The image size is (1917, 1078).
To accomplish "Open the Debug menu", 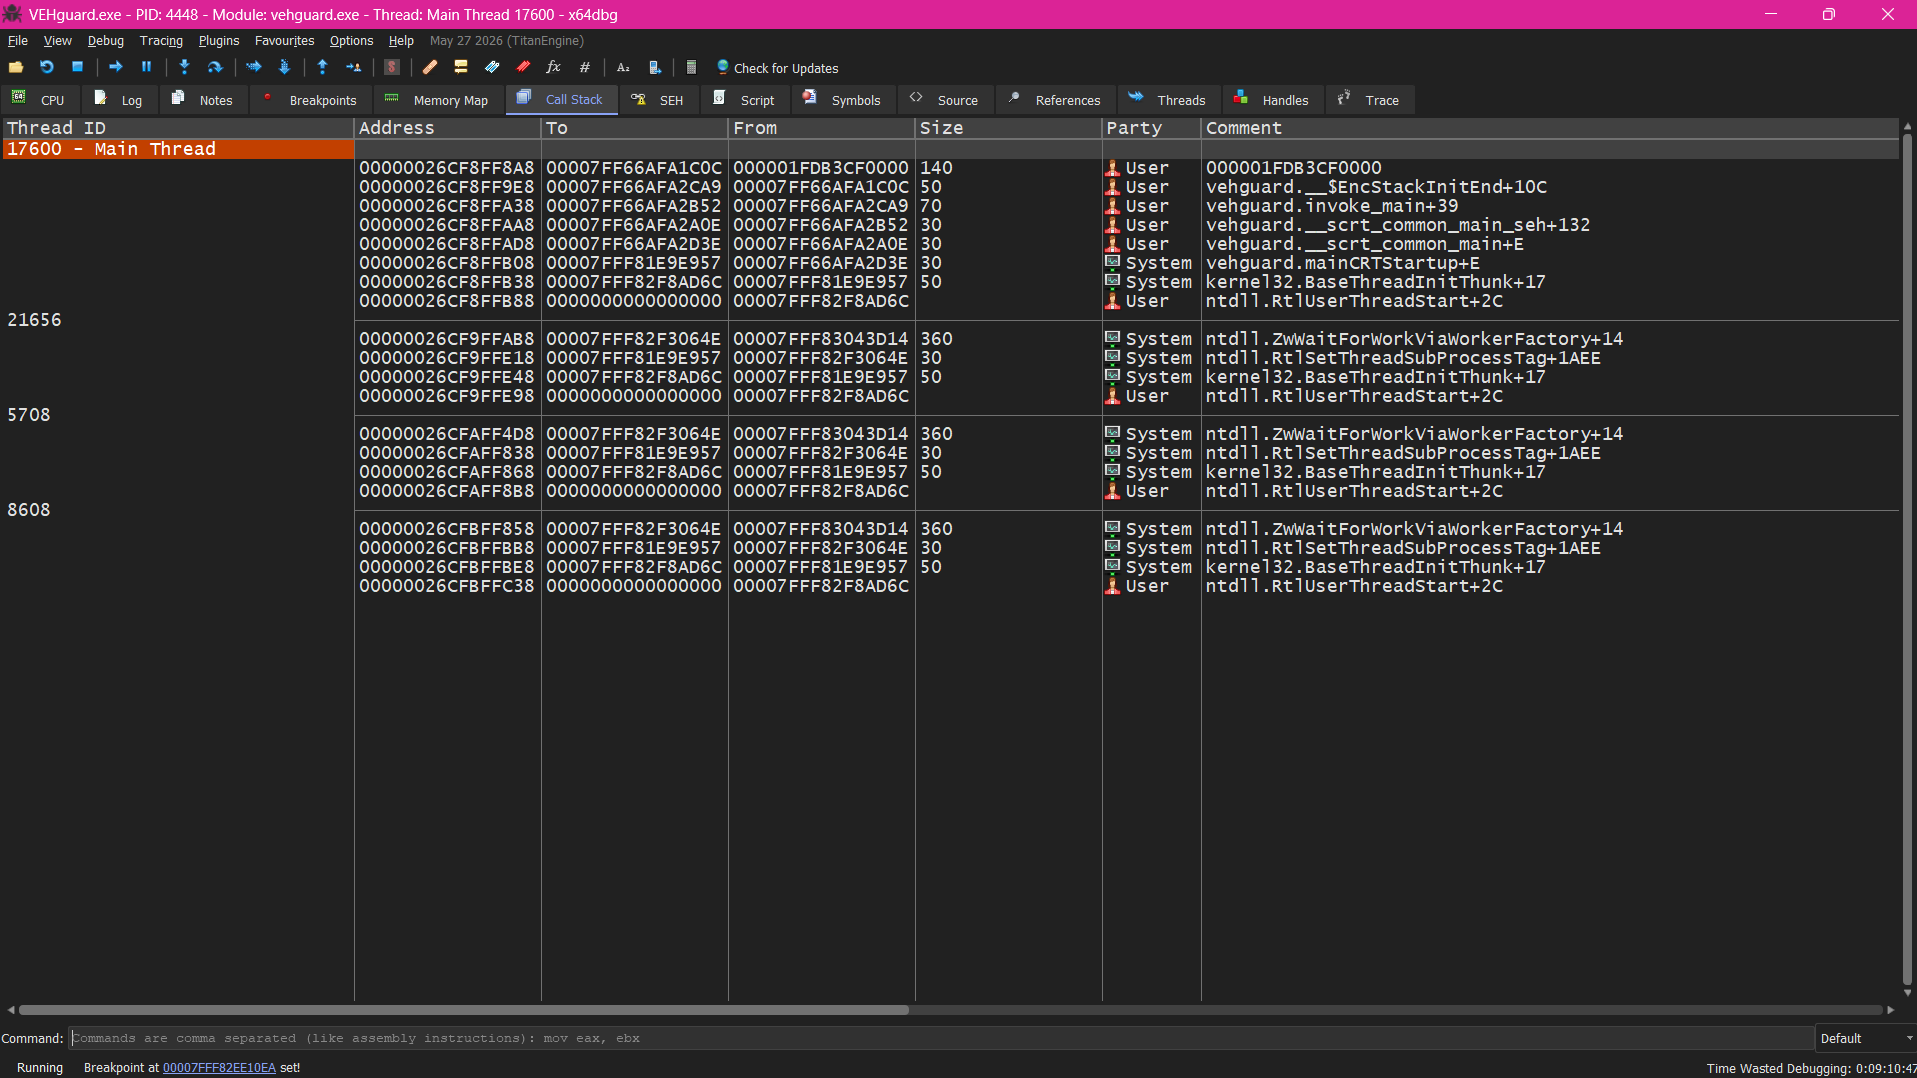I will pyautogui.click(x=105, y=41).
